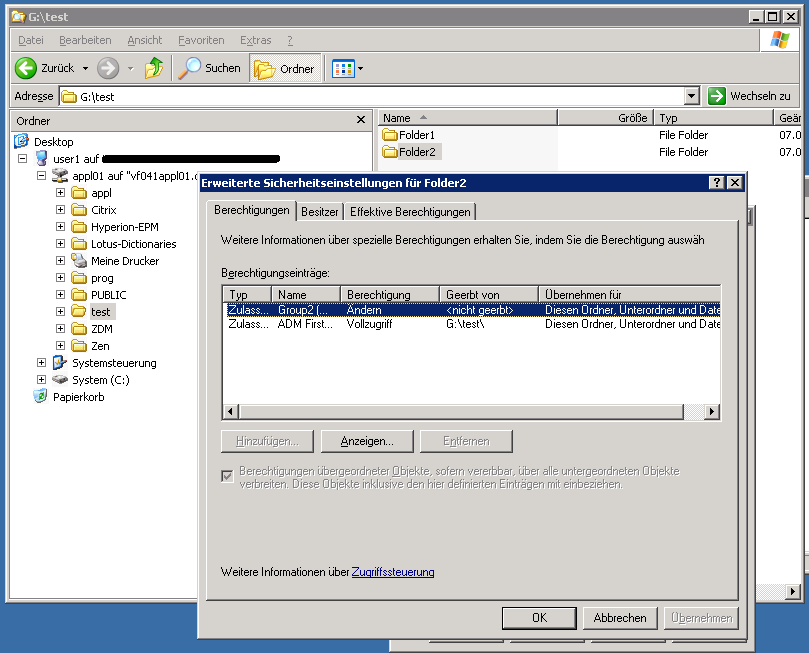
Task: Click the Anzeigen... button
Action: point(367,441)
